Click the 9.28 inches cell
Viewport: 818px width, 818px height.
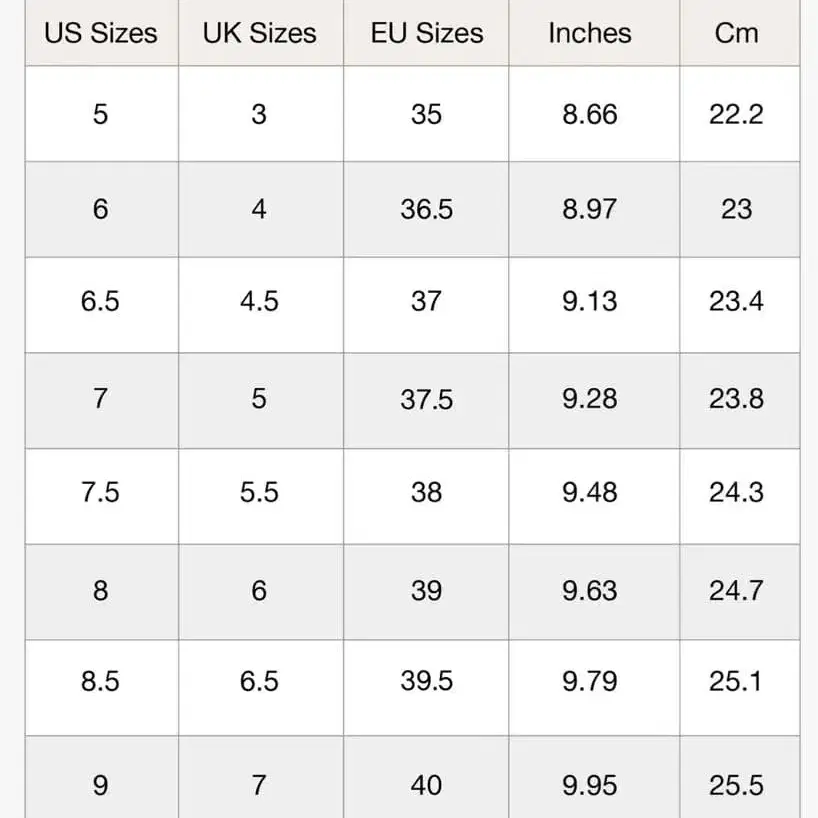coord(590,399)
